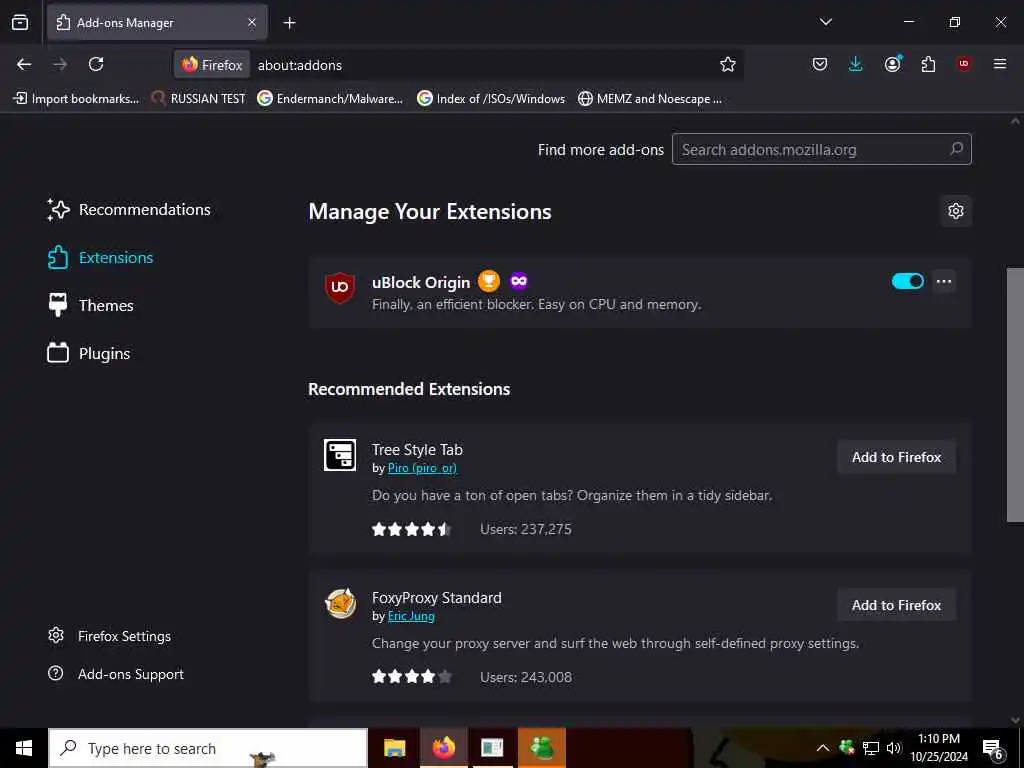This screenshot has width=1024, height=768.
Task: Click the Firefox identity badge in address bar
Action: (212, 65)
